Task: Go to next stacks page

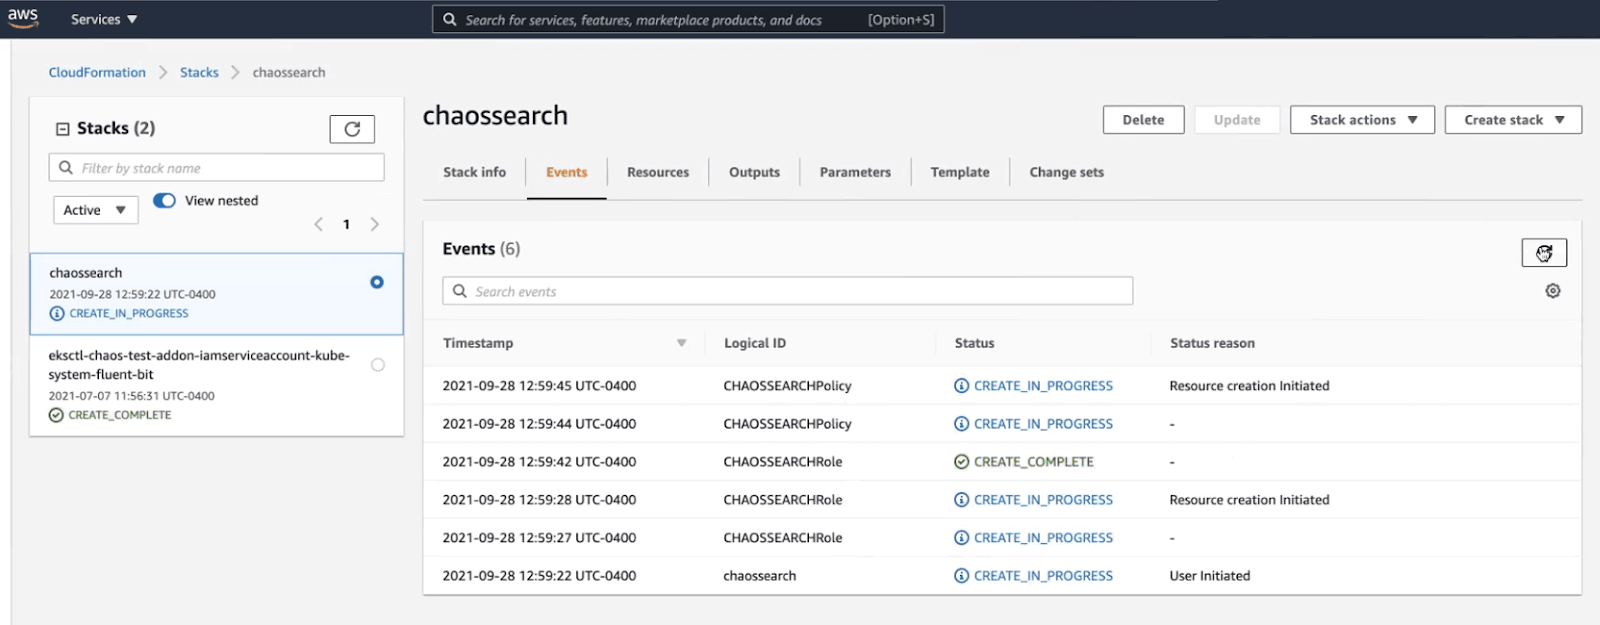Action: 375,224
